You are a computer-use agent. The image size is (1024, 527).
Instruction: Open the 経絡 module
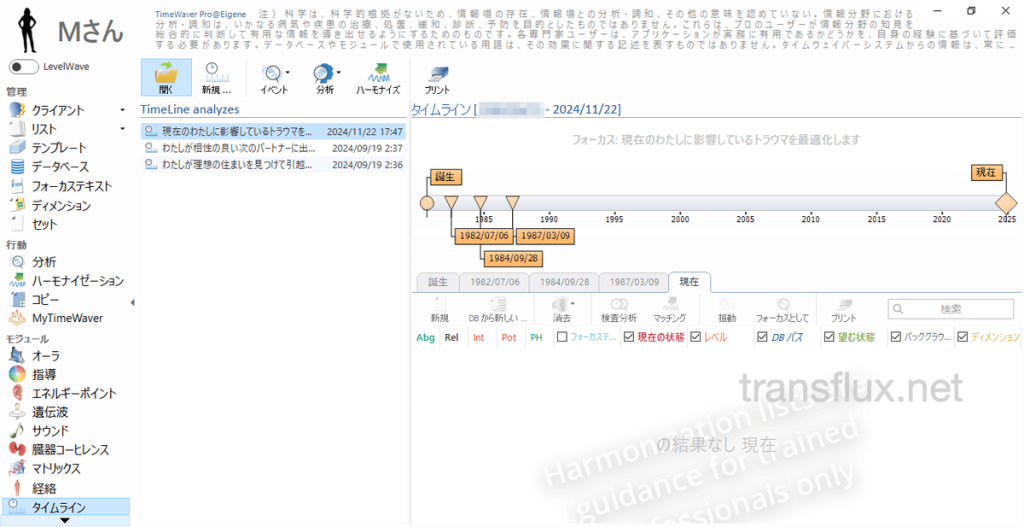(x=44, y=488)
